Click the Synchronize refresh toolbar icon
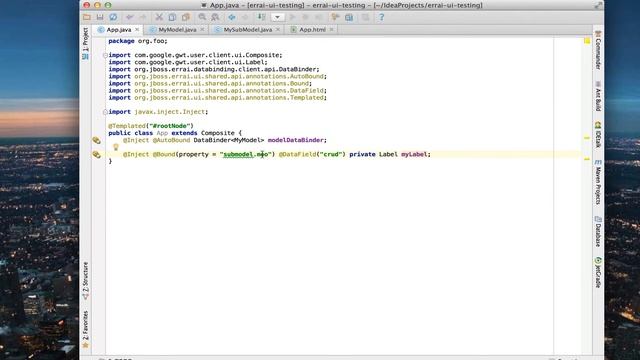 tap(113, 17)
